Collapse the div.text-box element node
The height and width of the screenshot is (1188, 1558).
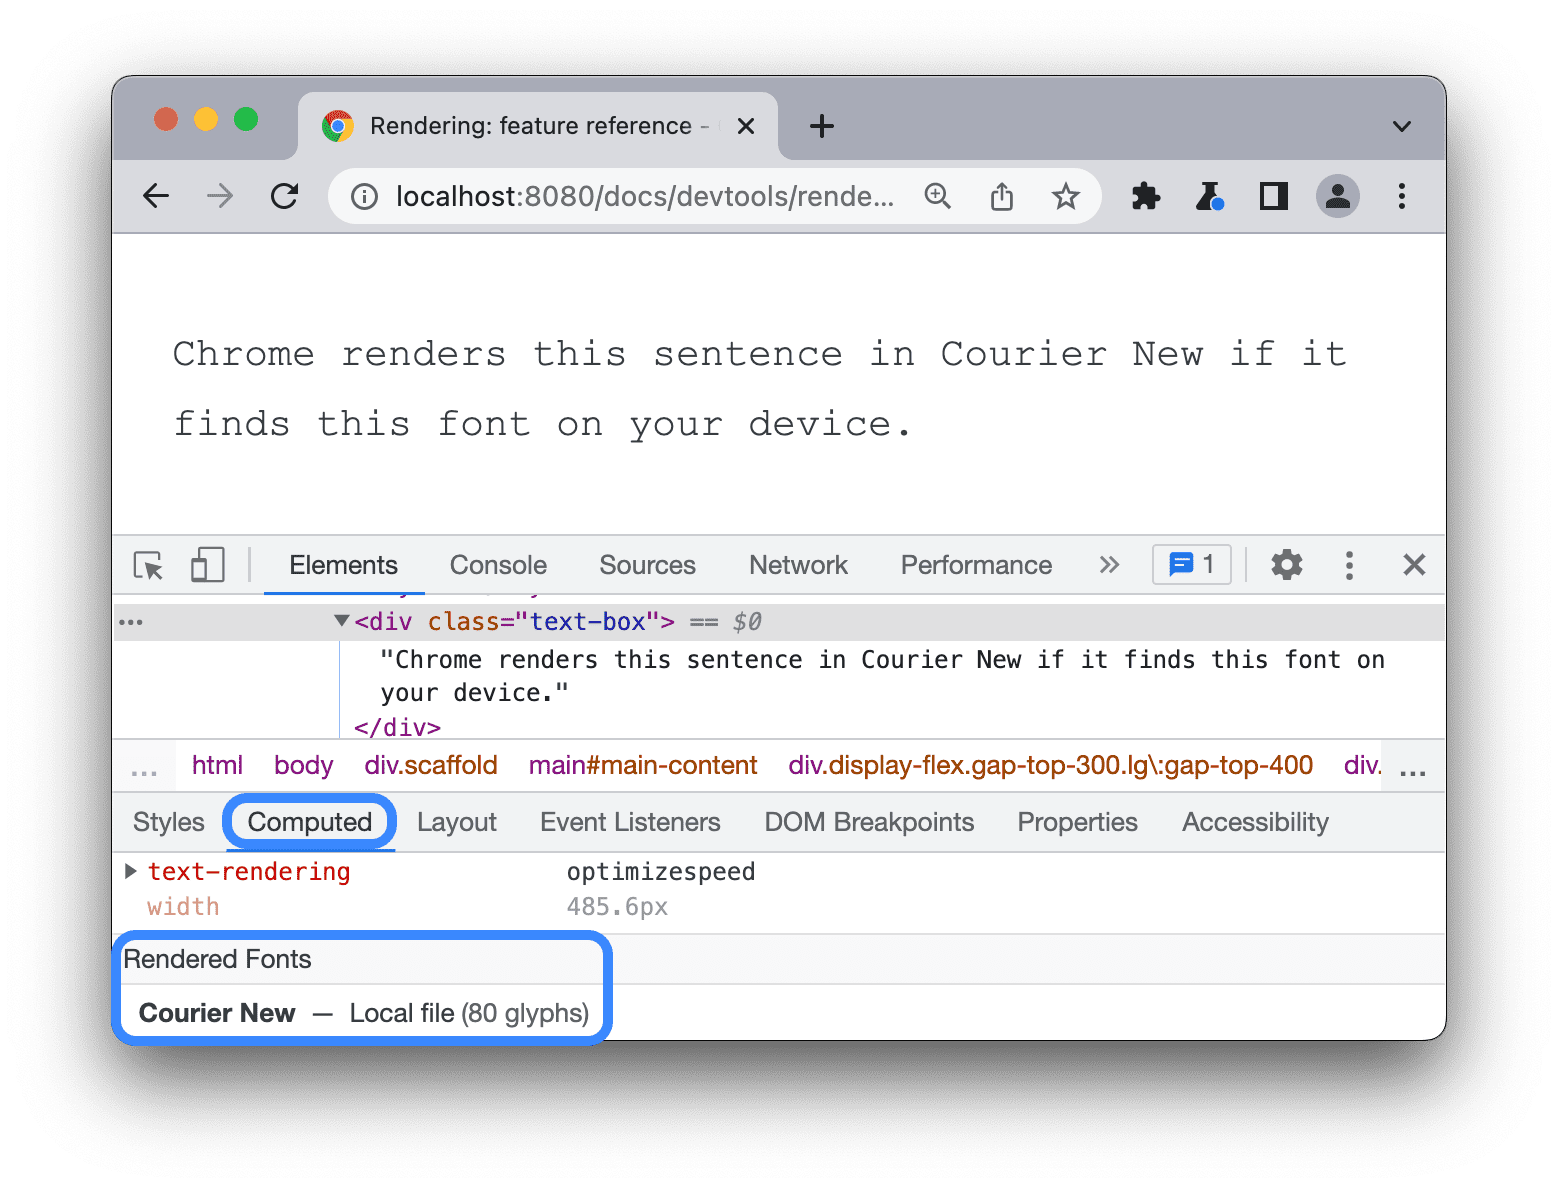[341, 621]
